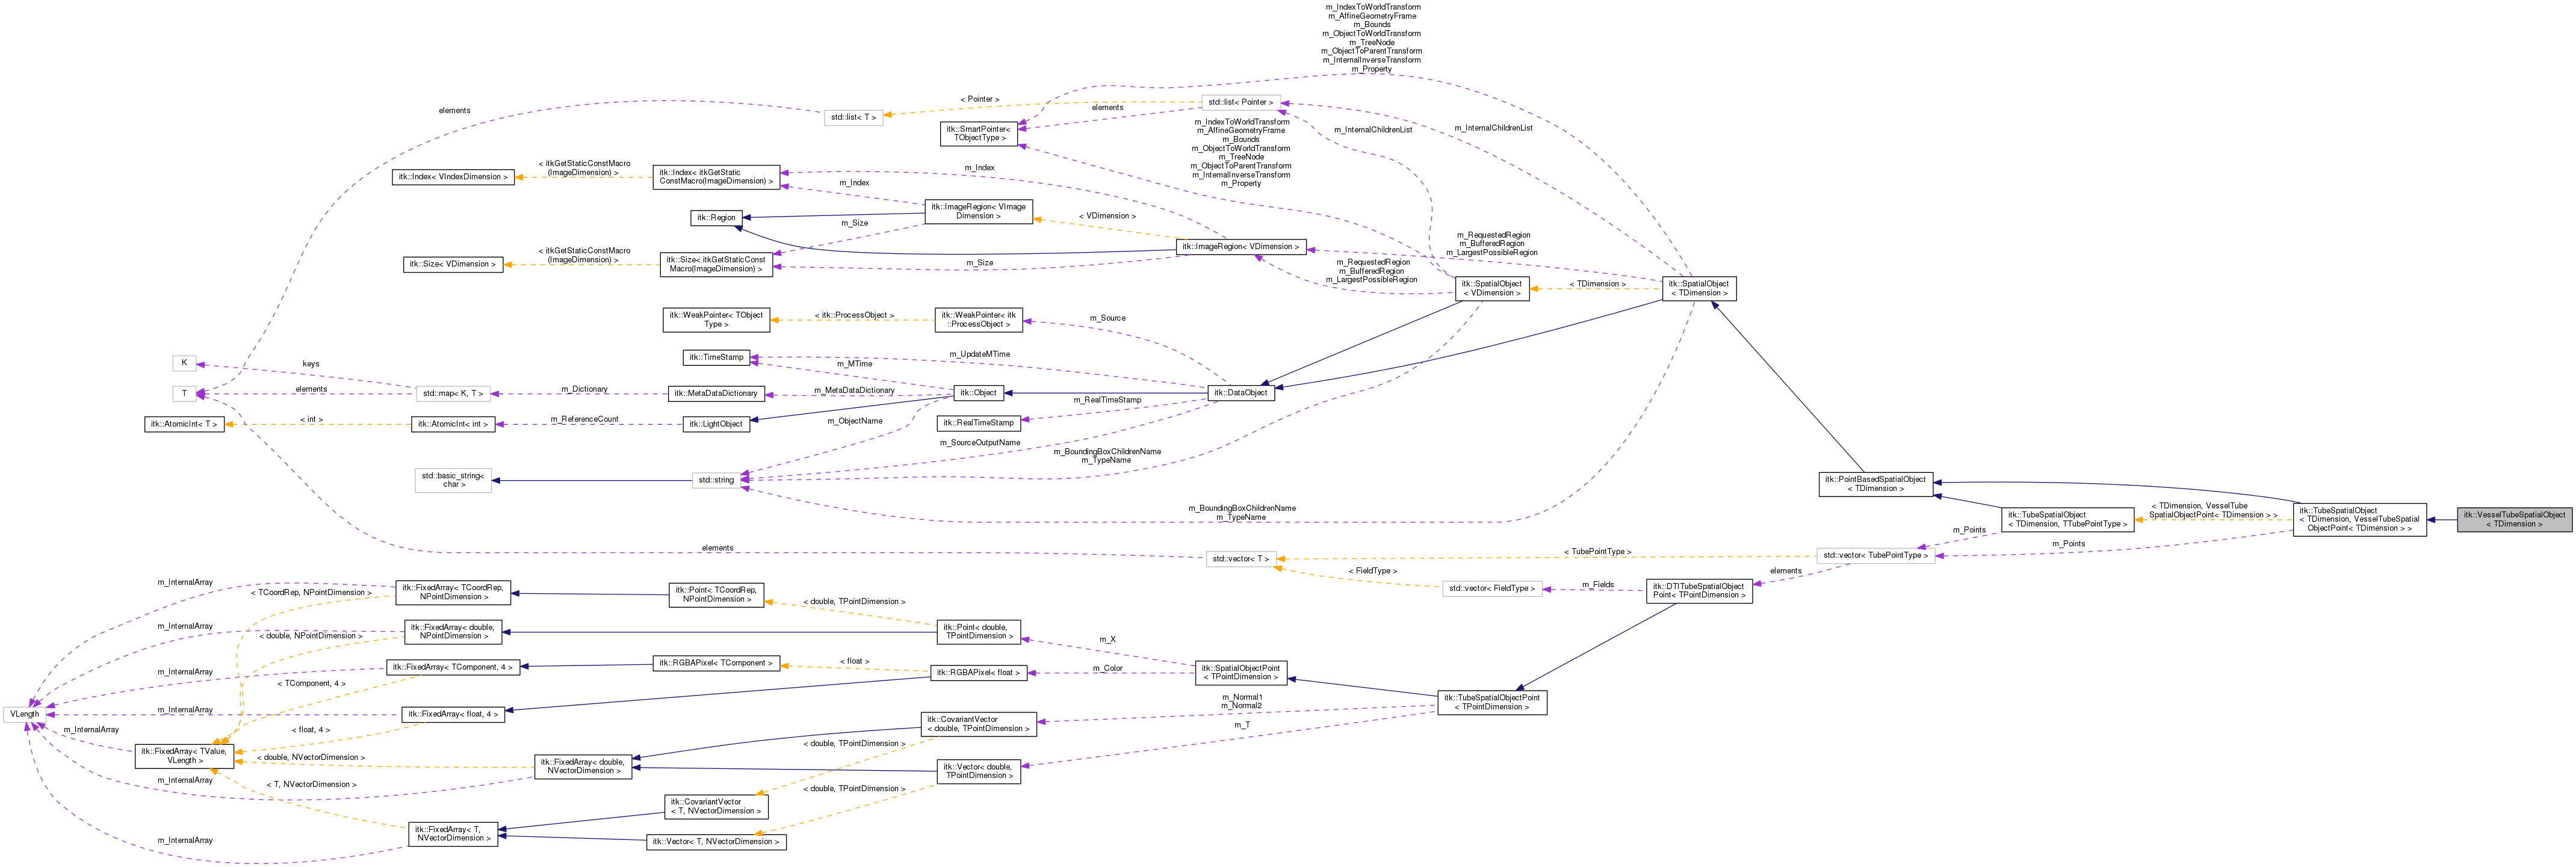Open itk::TubeSpatialObject with VesselTubeSpatialObjectPoint node
The height and width of the screenshot is (867, 2576).
tap(2359, 519)
